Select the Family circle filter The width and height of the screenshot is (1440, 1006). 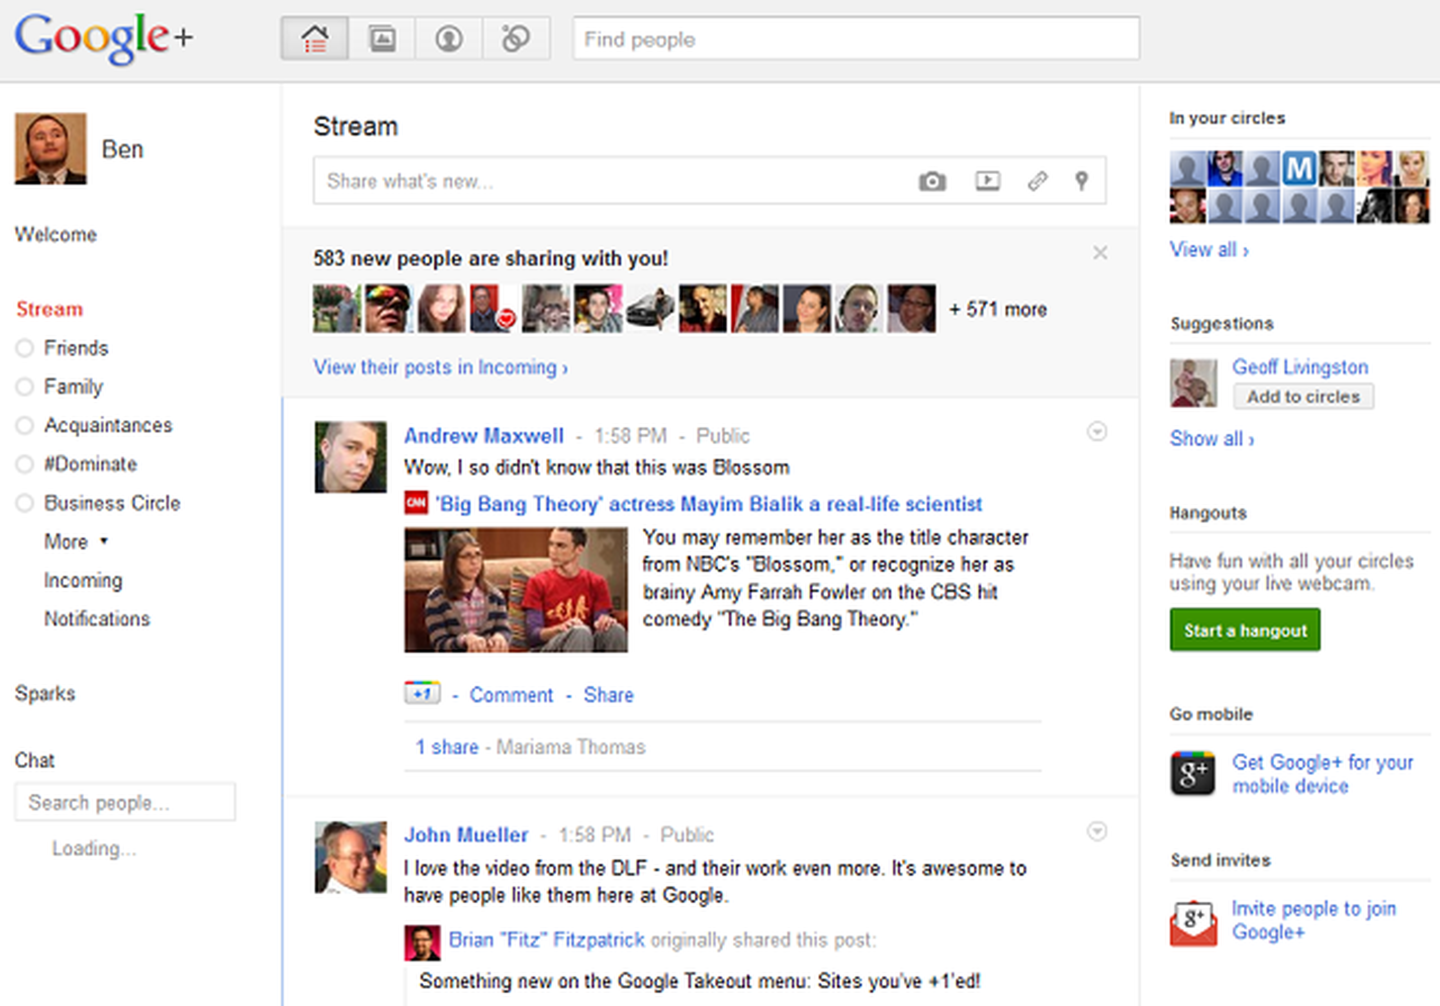pyautogui.click(x=73, y=387)
